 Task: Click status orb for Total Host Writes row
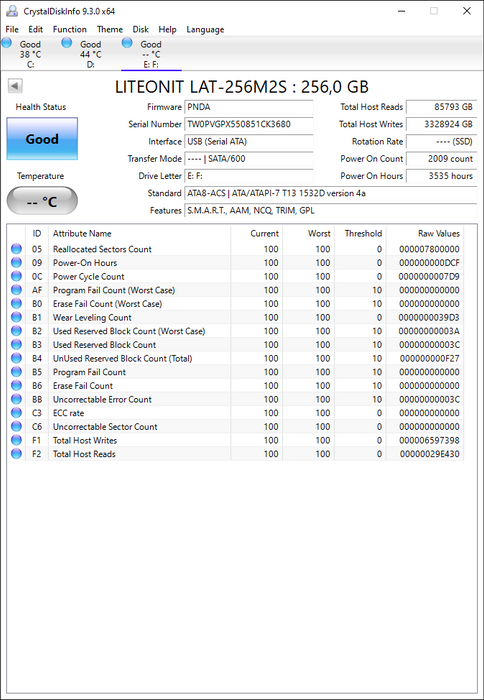tap(17, 440)
